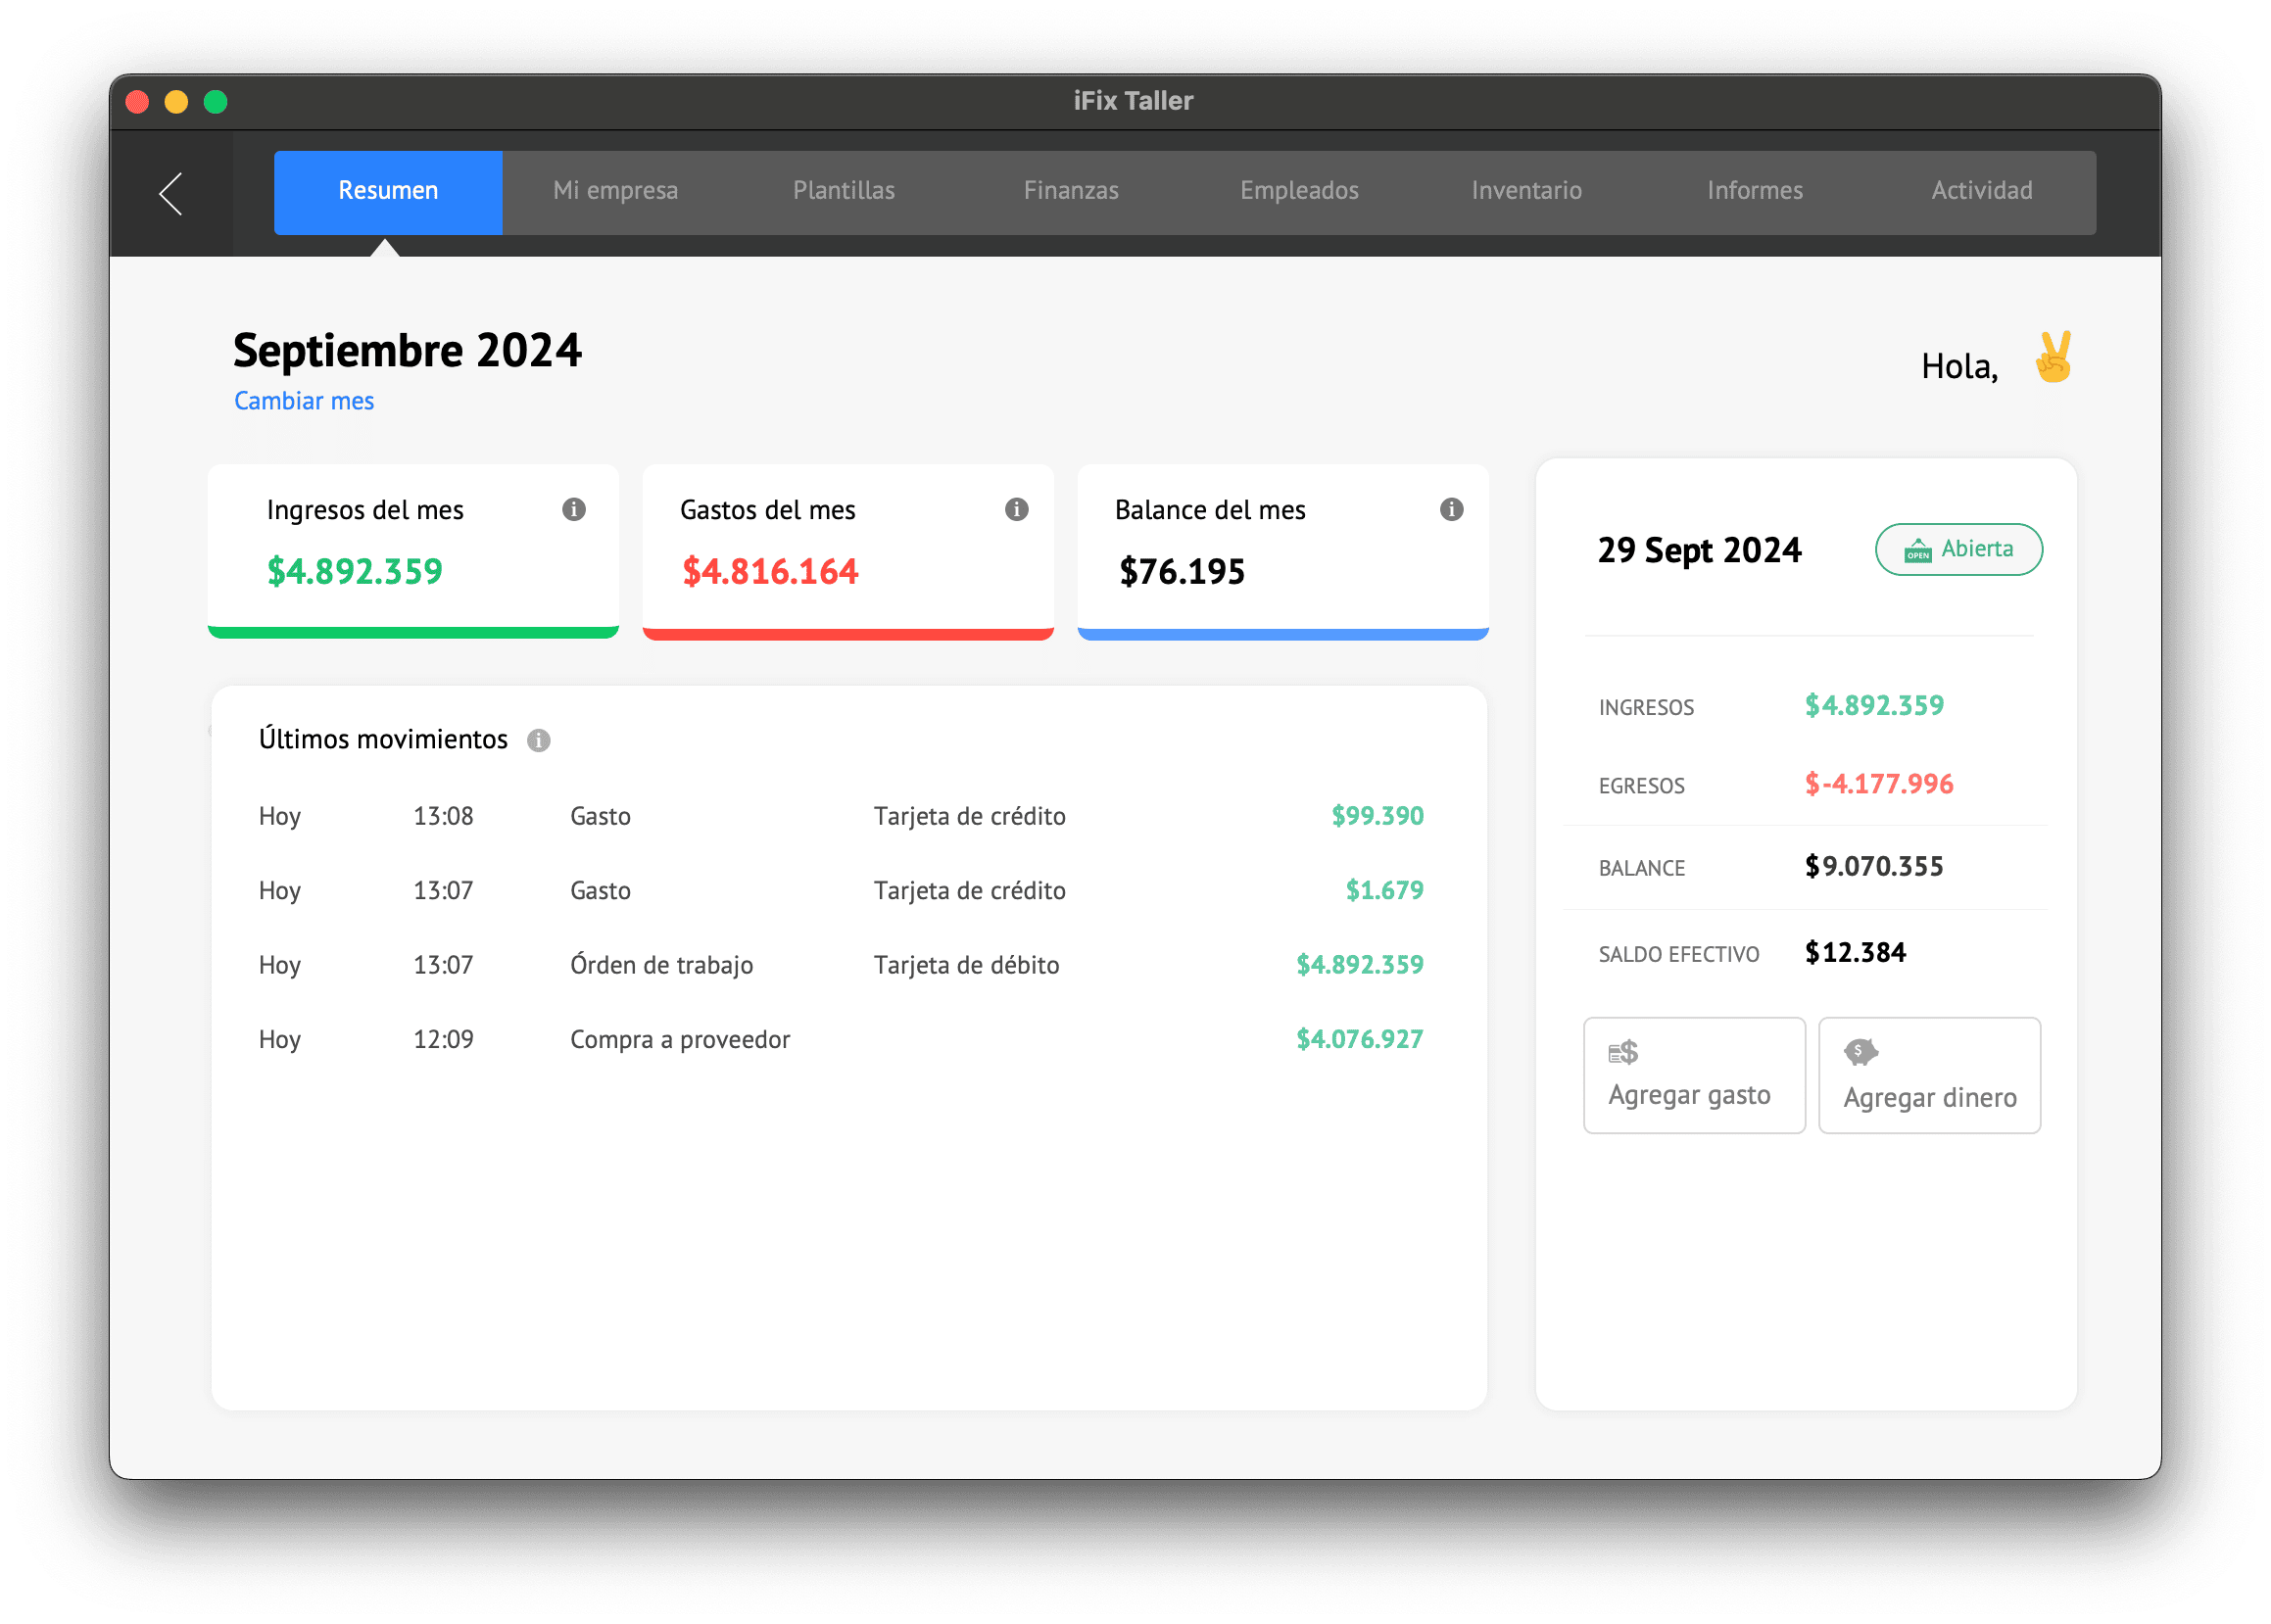Viewport: 2271px width, 1624px height.
Task: Click the Agregar dinero button
Action: (1929, 1075)
